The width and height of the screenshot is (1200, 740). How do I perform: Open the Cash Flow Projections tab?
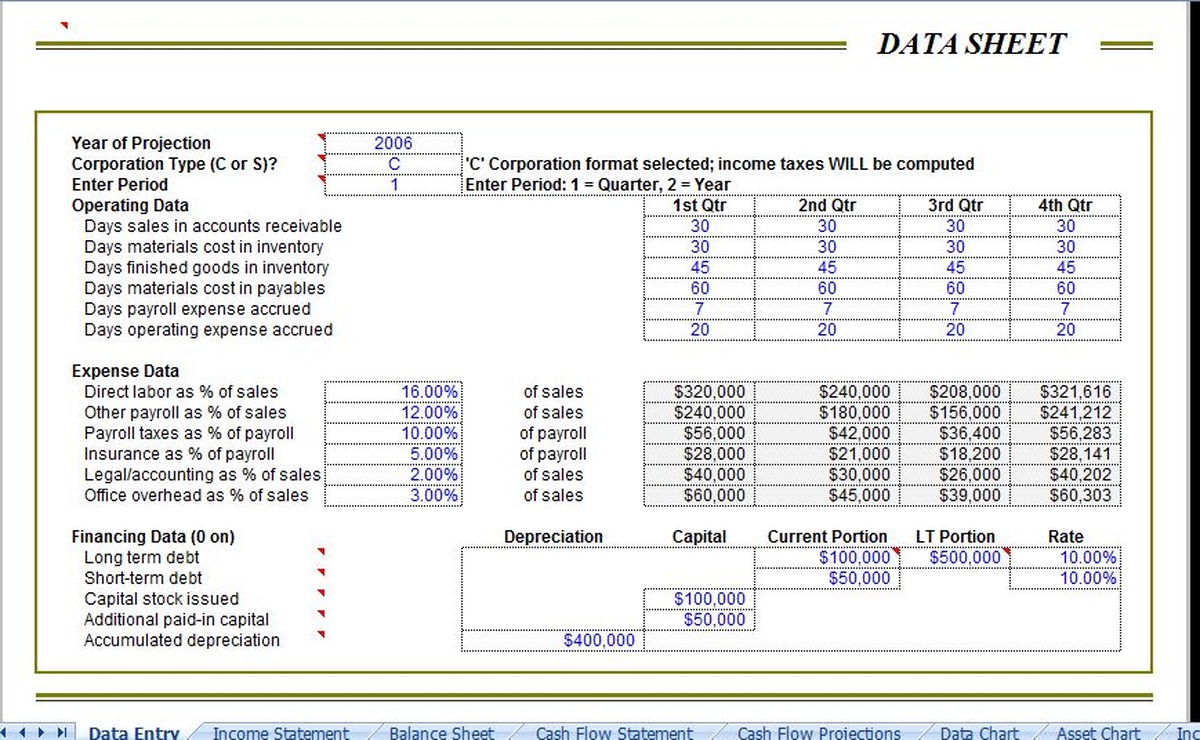pyautogui.click(x=818, y=732)
